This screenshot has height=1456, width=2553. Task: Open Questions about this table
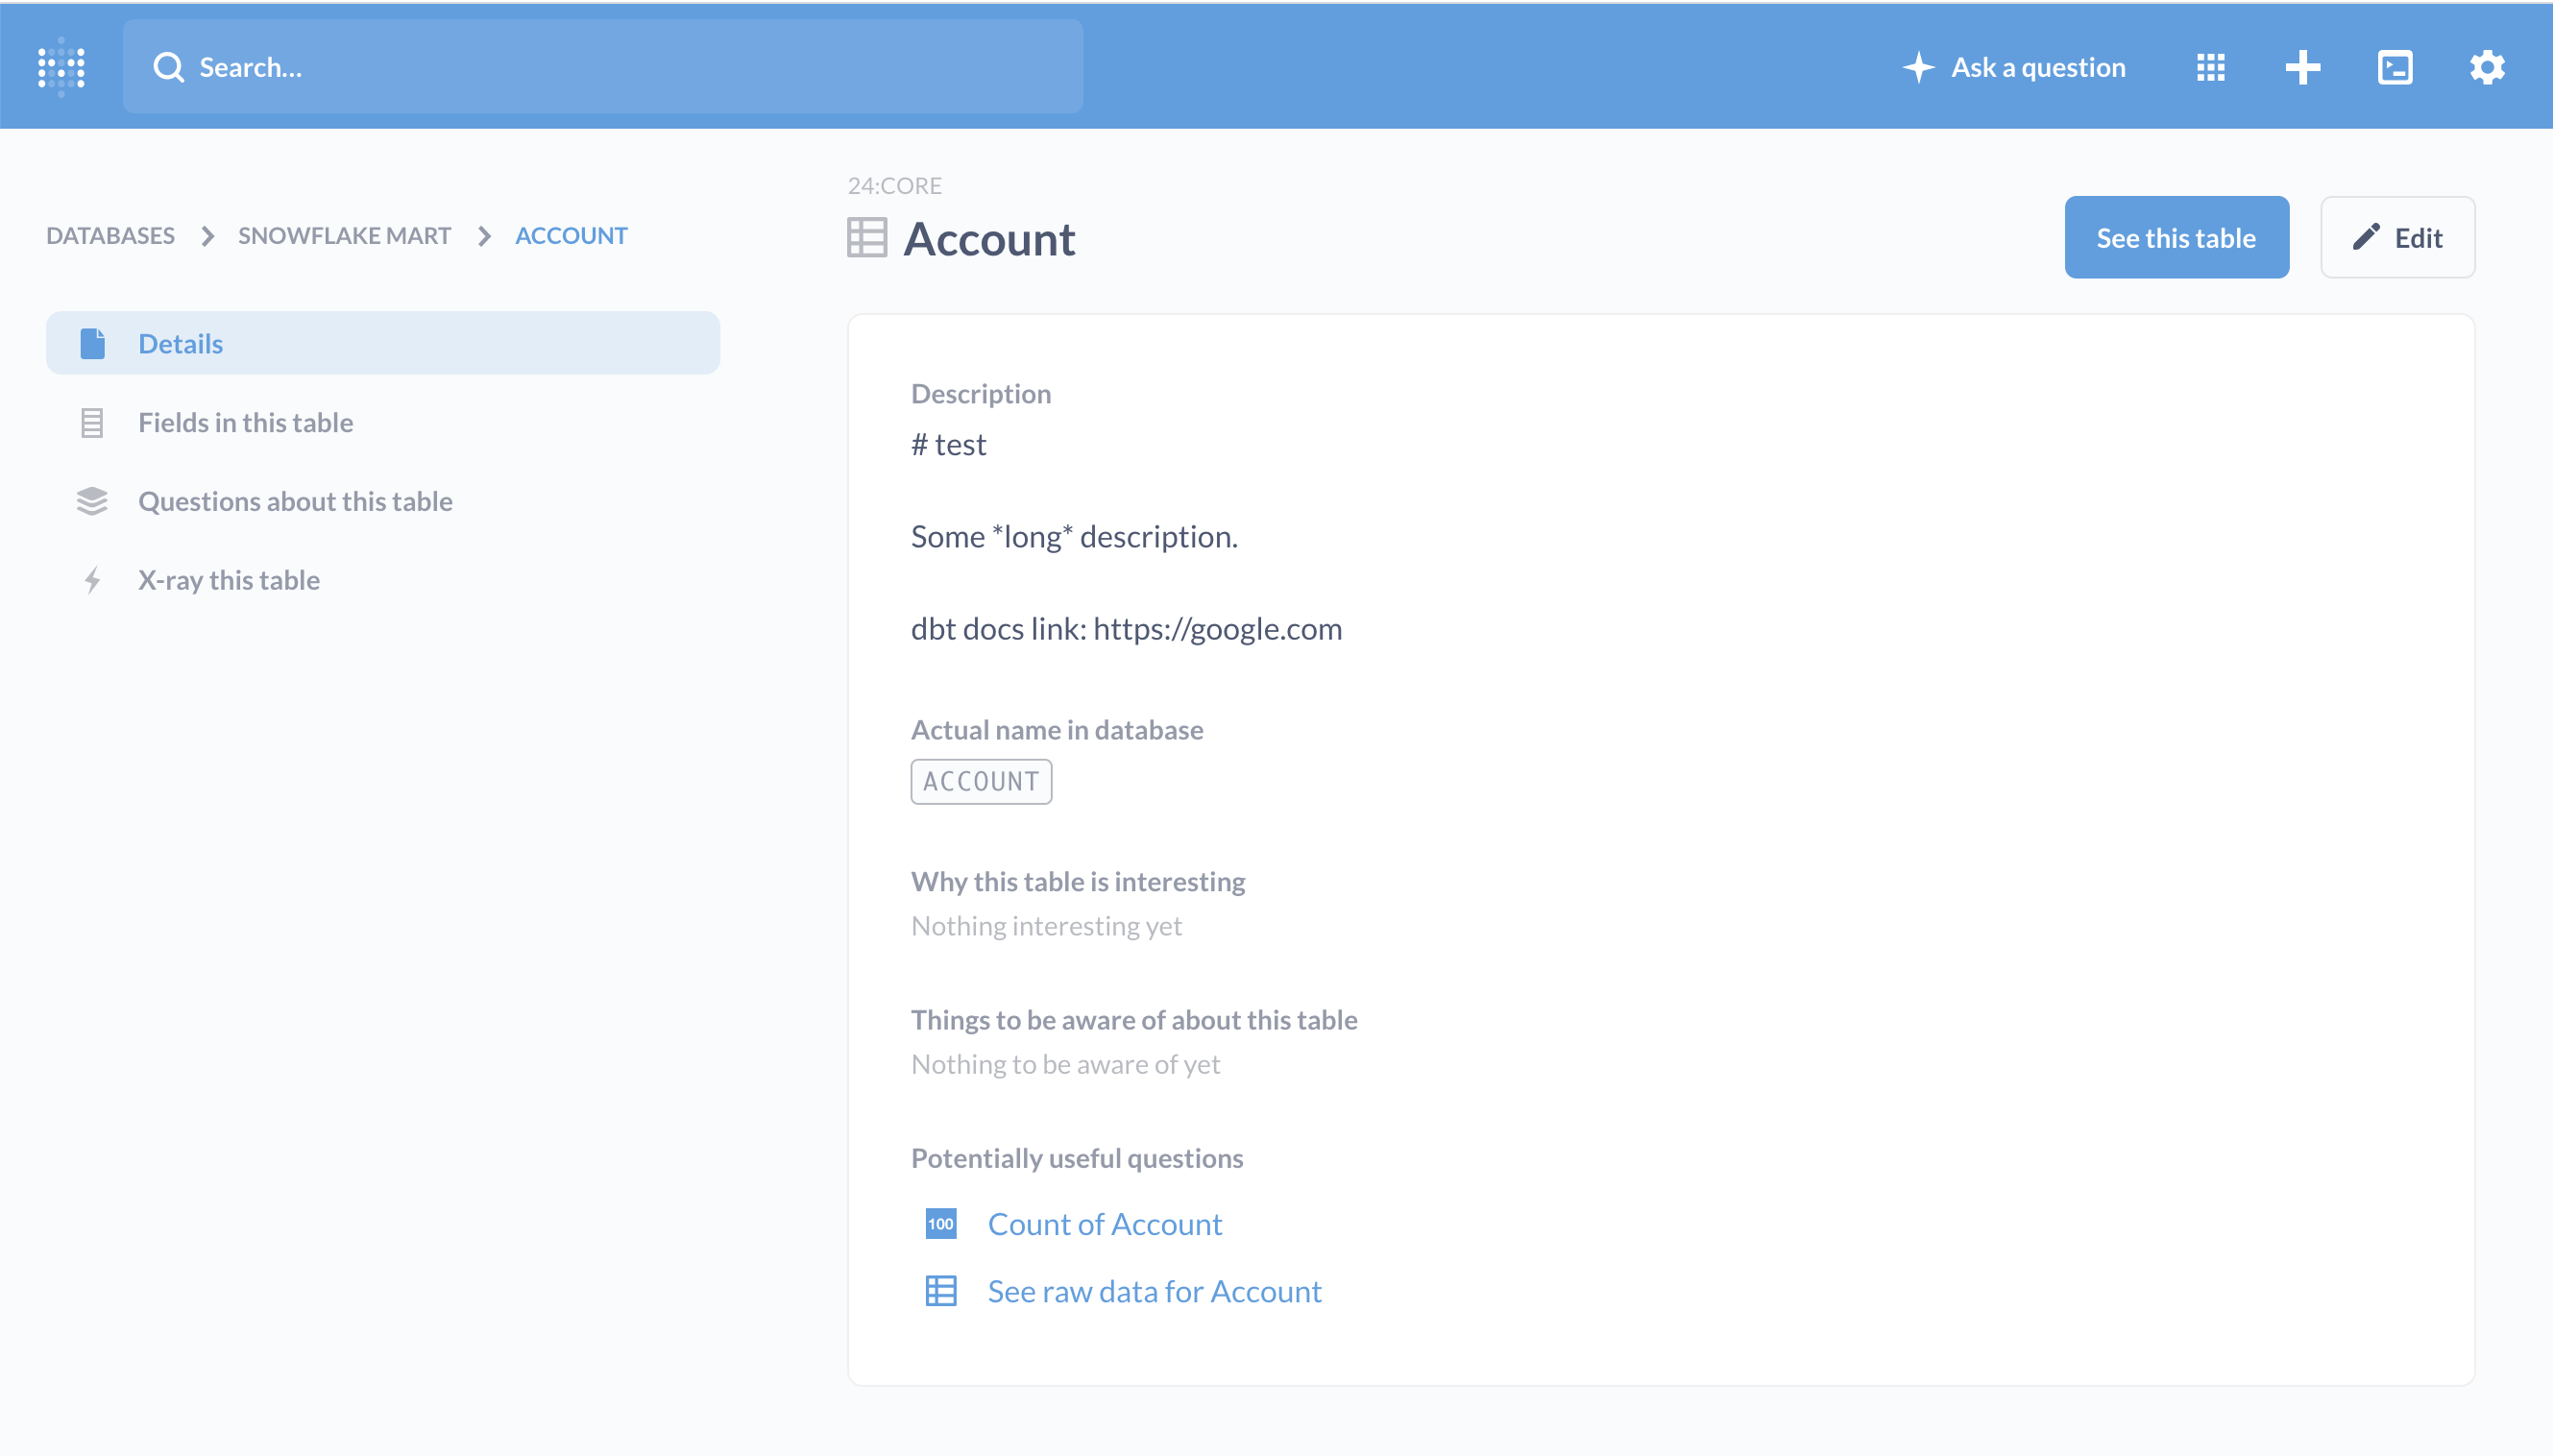pyautogui.click(x=295, y=501)
